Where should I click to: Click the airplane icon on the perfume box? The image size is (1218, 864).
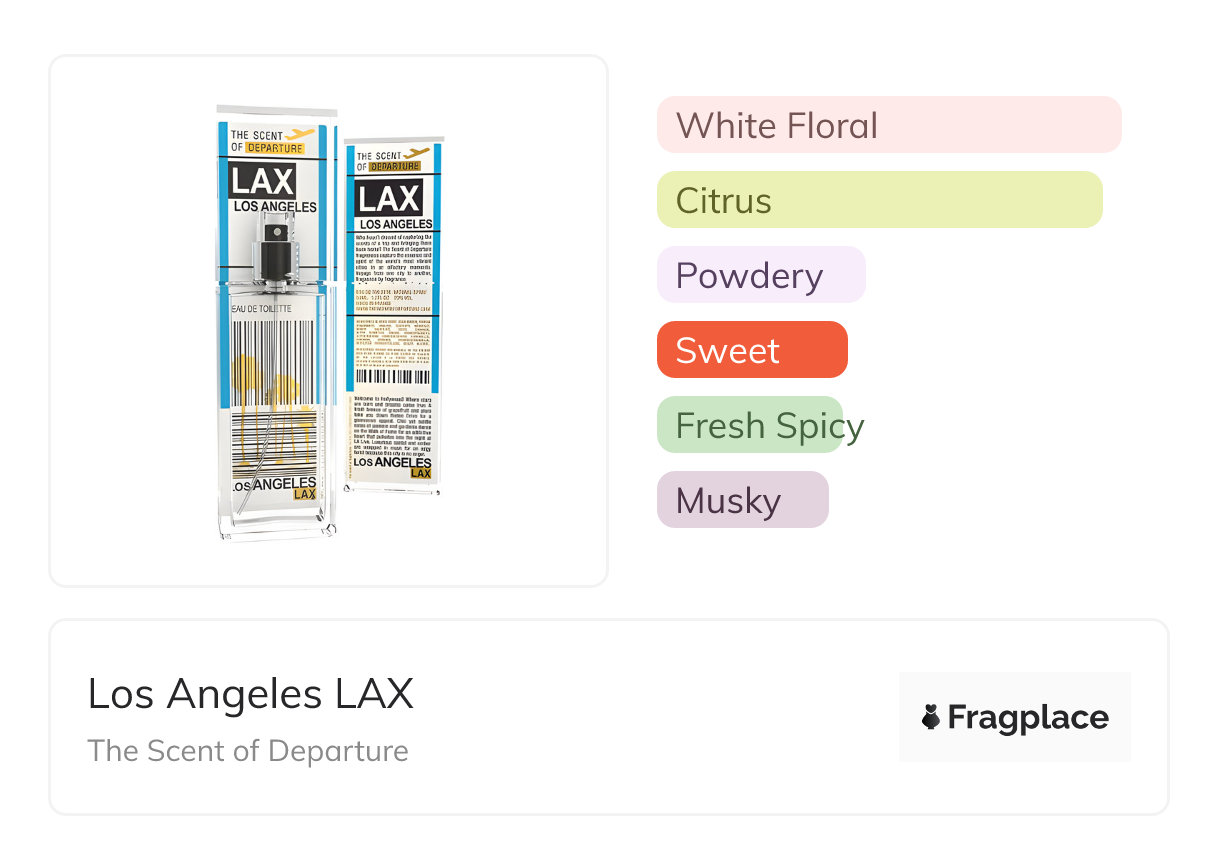tap(420, 154)
